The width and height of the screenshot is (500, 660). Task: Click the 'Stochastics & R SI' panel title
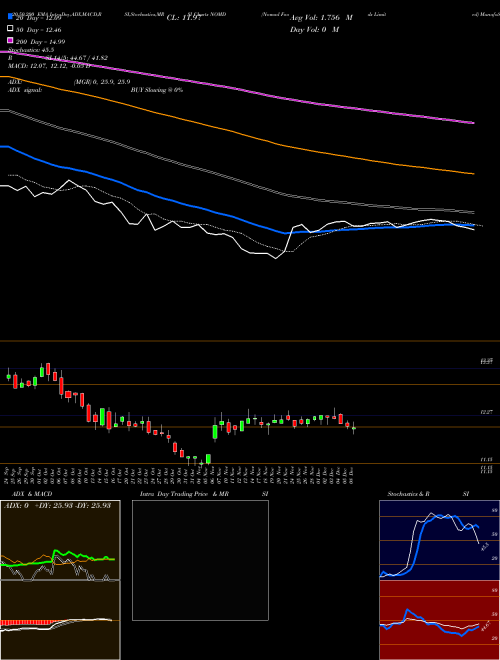pyautogui.click(x=428, y=494)
